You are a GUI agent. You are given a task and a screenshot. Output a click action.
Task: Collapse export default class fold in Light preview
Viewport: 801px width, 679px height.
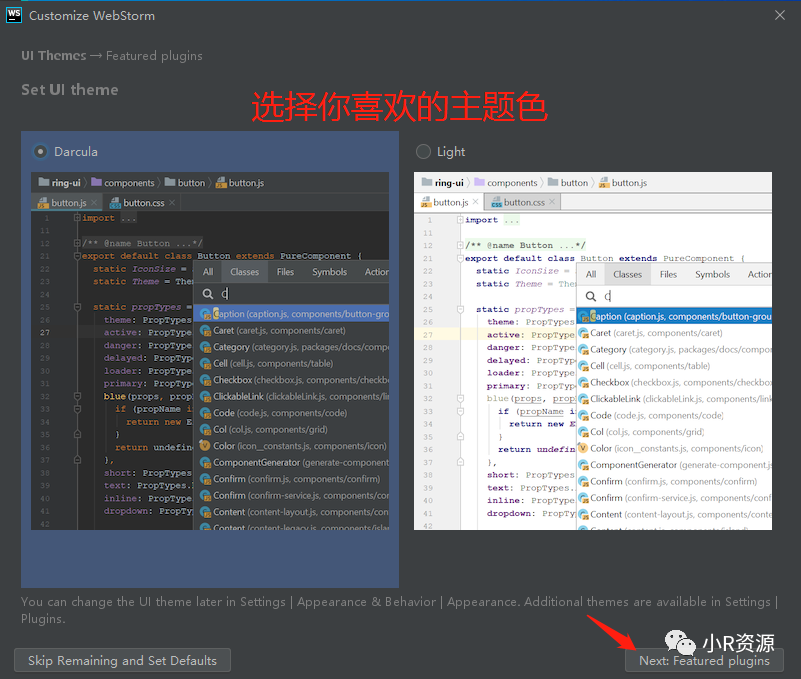pyautogui.click(x=460, y=259)
